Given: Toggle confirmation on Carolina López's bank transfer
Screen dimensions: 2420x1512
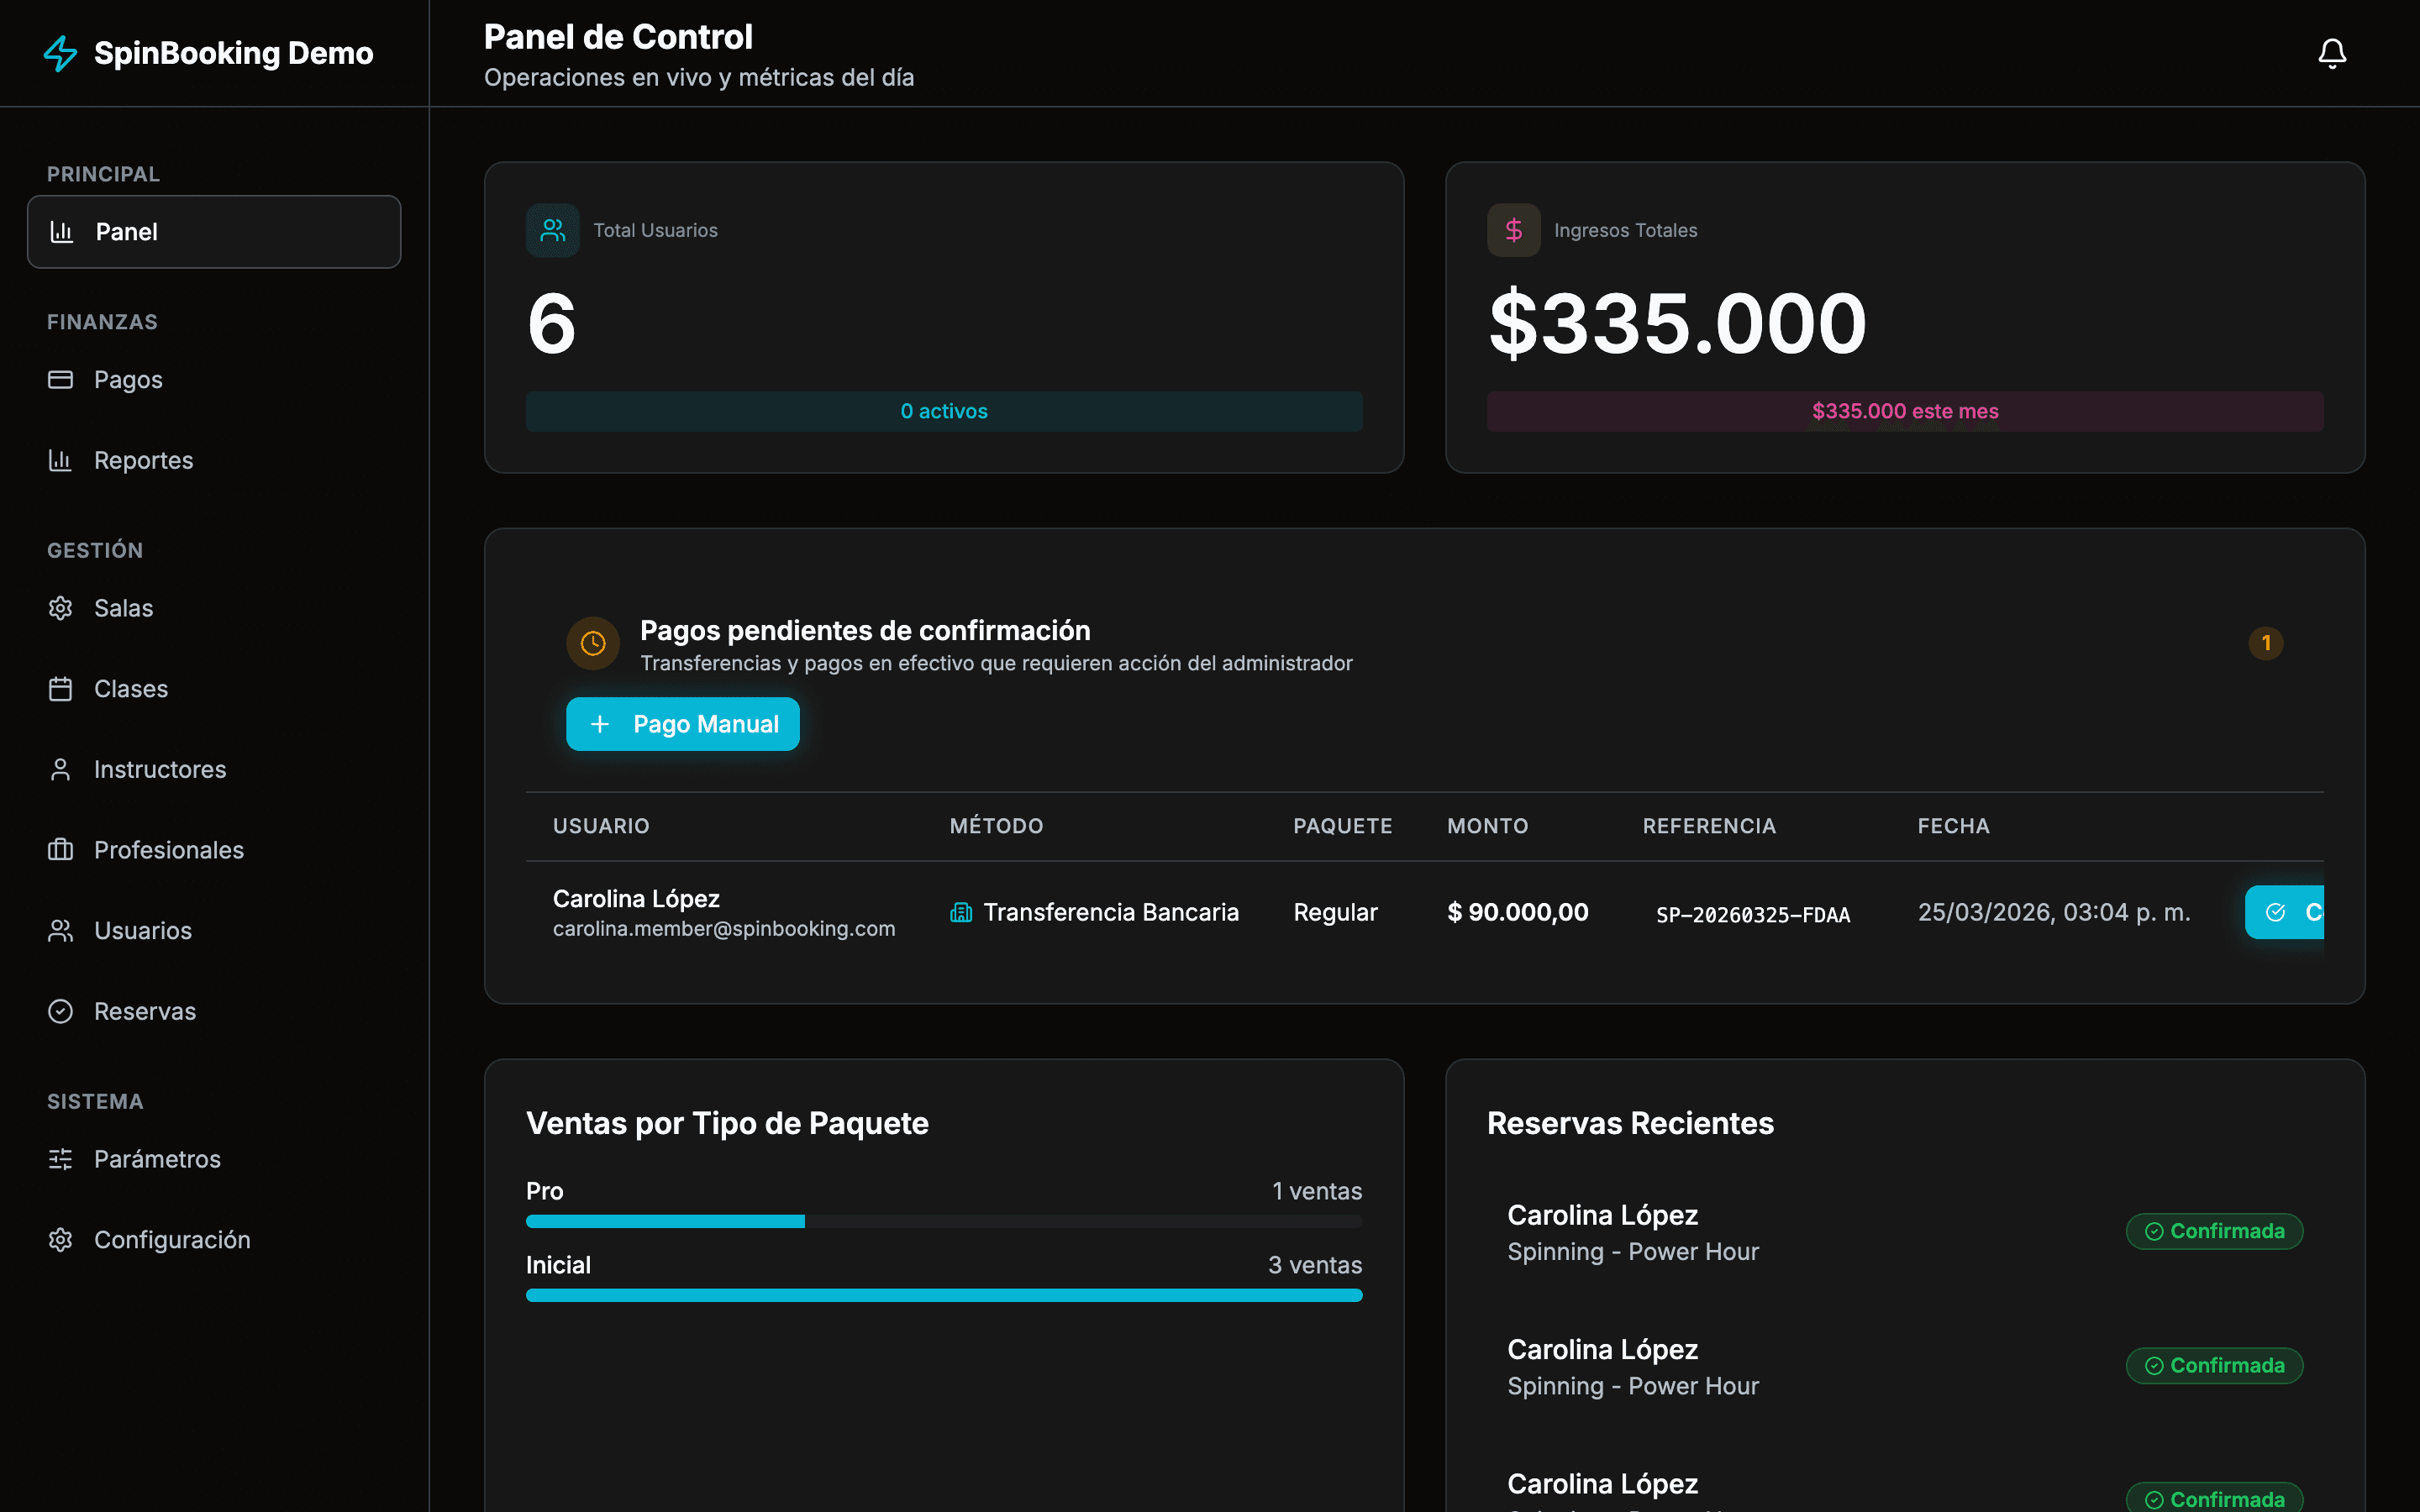Looking at the screenshot, I should click(2290, 911).
